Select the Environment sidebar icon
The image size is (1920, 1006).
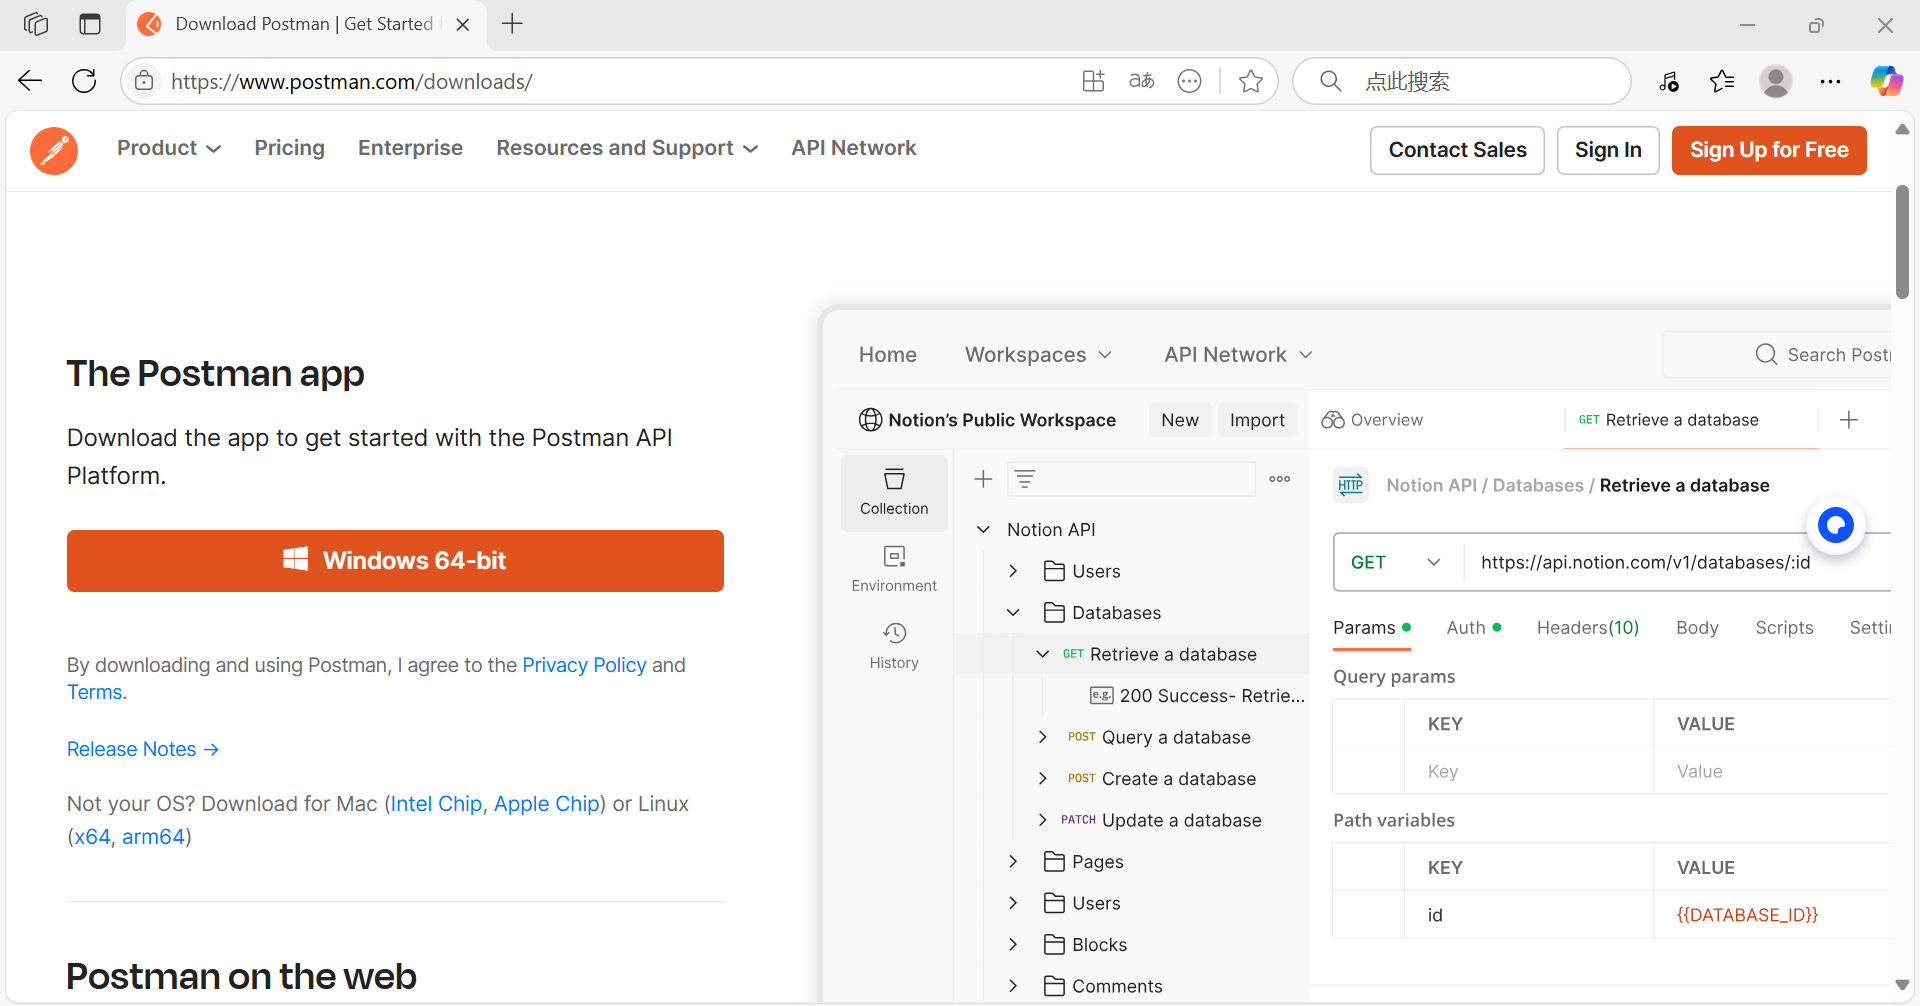point(894,569)
